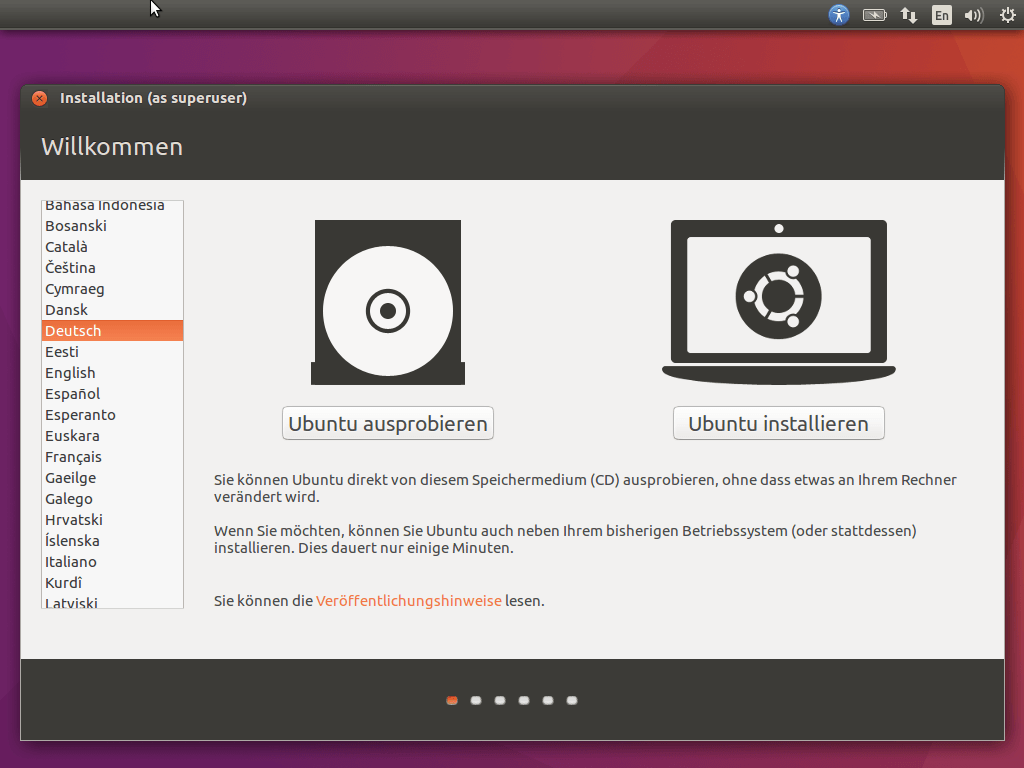Image resolution: width=1024 pixels, height=768 pixels.
Task: Select Eesti in language list
Action: (x=112, y=352)
